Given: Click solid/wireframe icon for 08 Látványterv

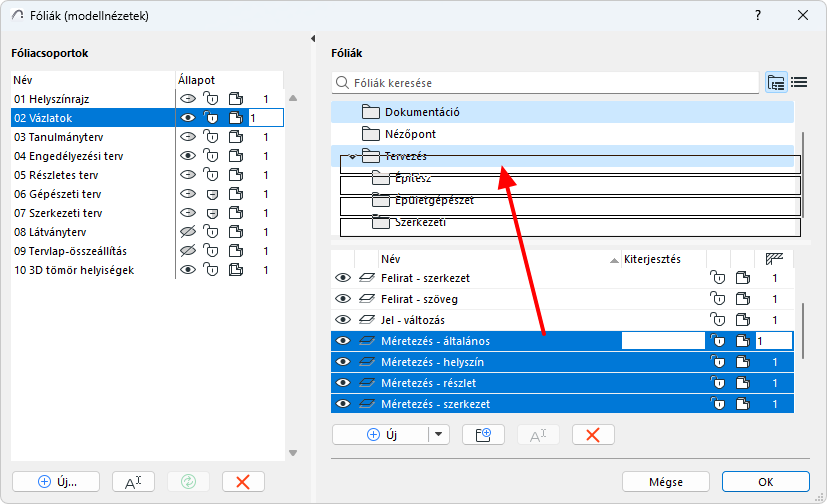Looking at the screenshot, I should (236, 231).
